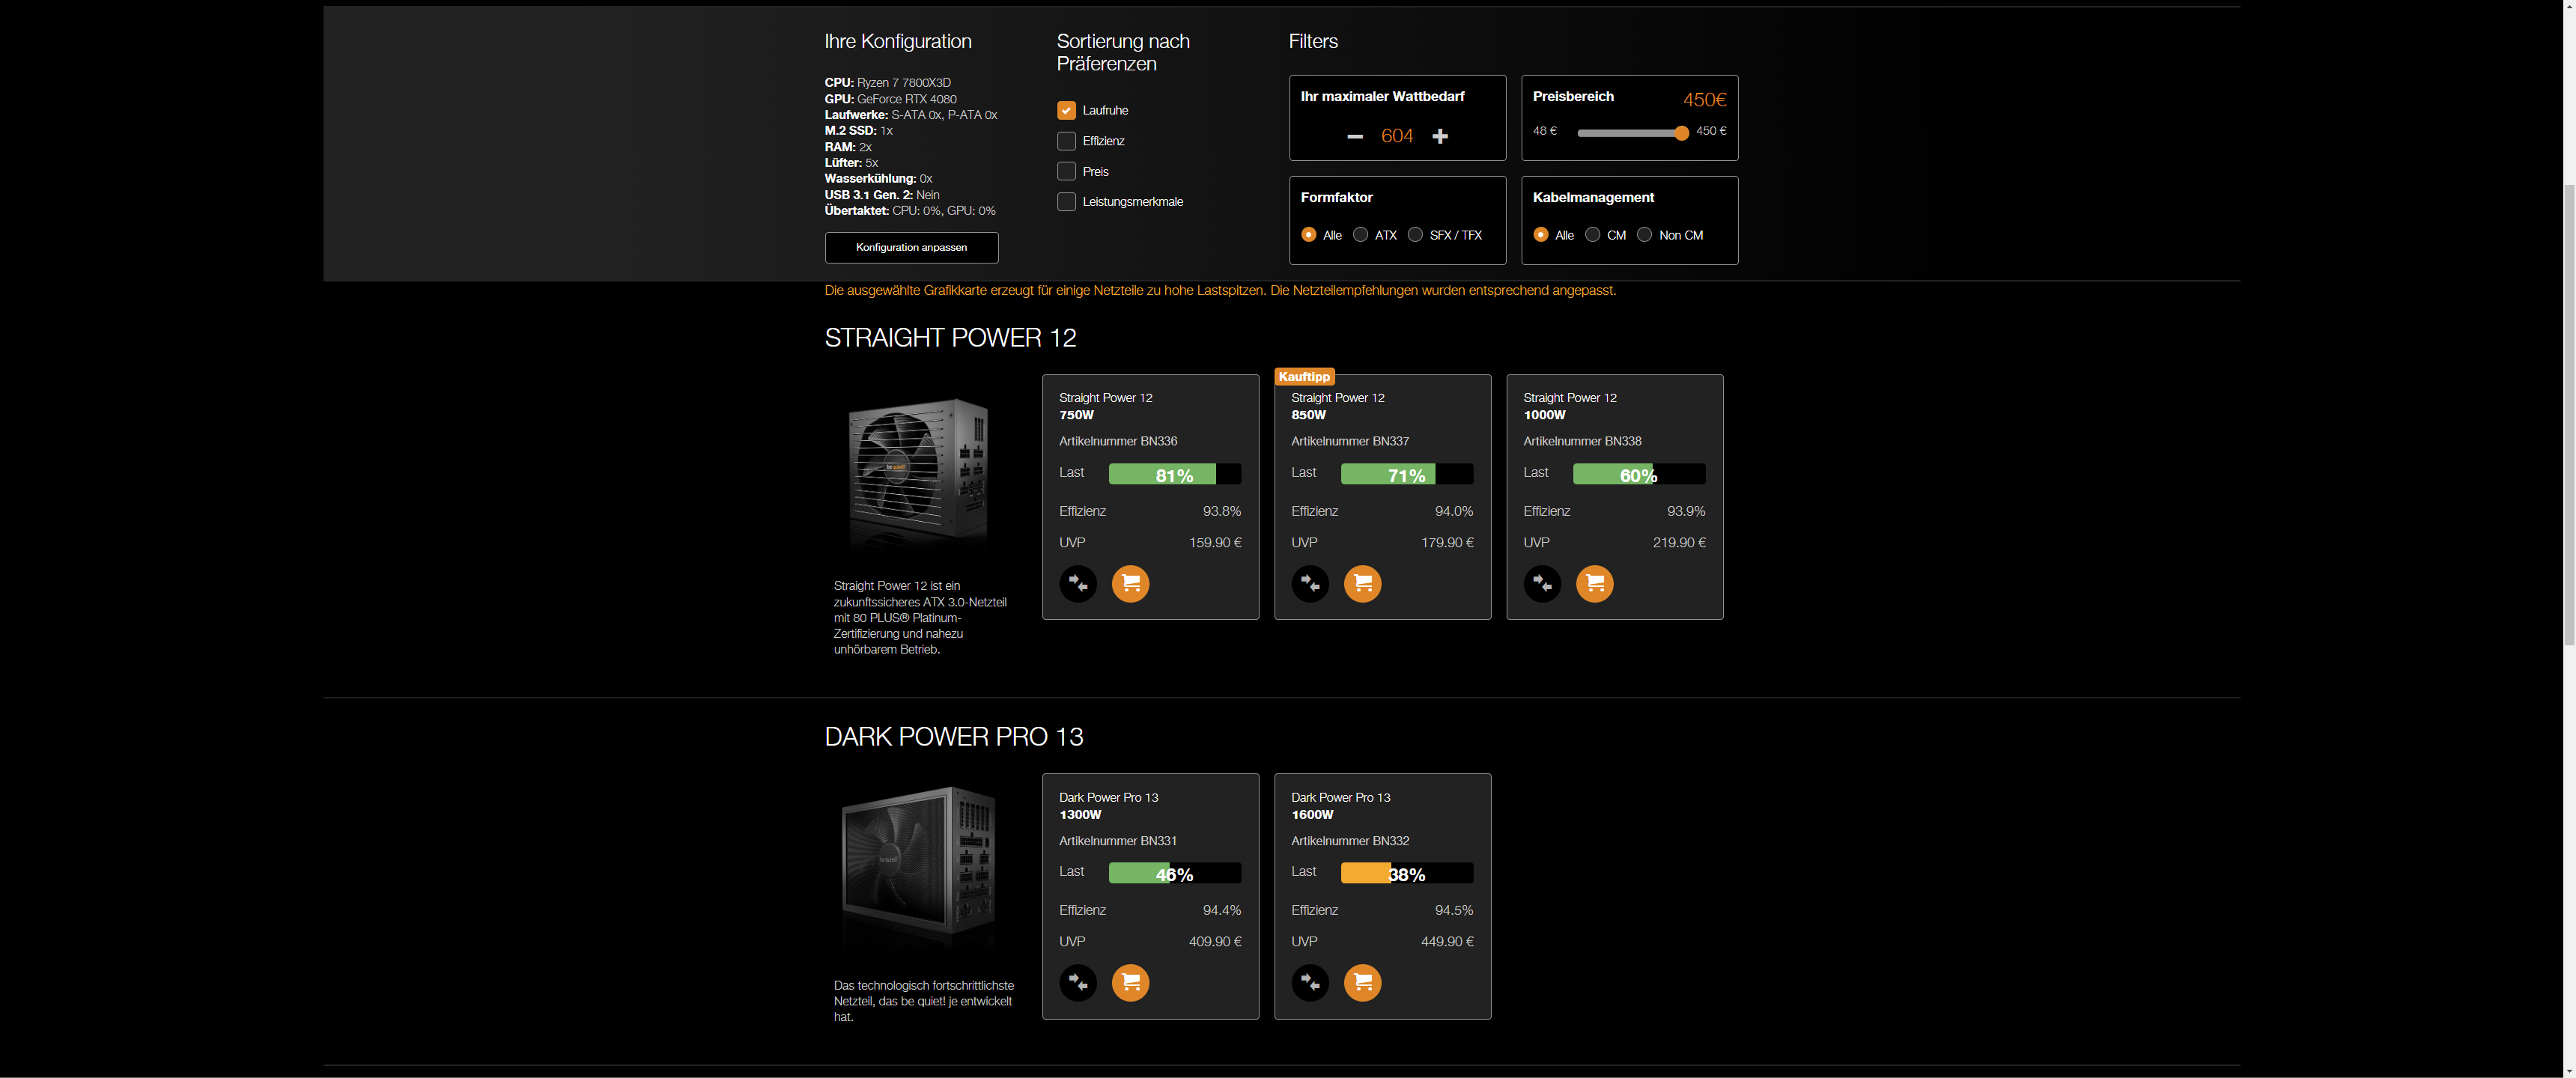
Task: Select Non CM cable management option
Action: click(1644, 235)
